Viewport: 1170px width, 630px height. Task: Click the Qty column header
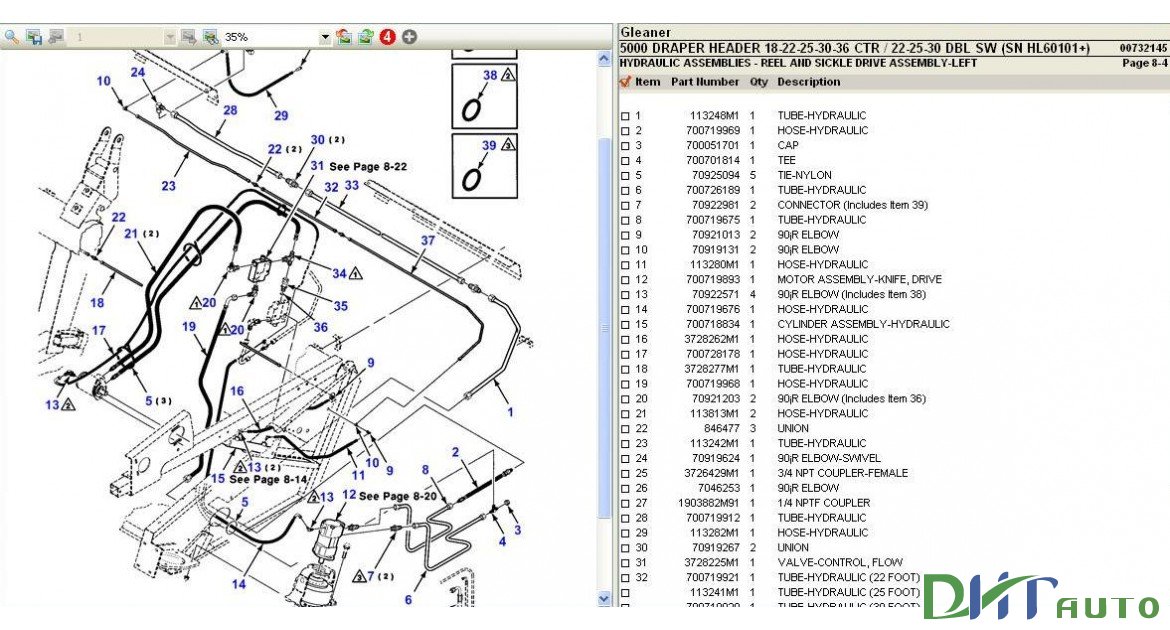(758, 81)
